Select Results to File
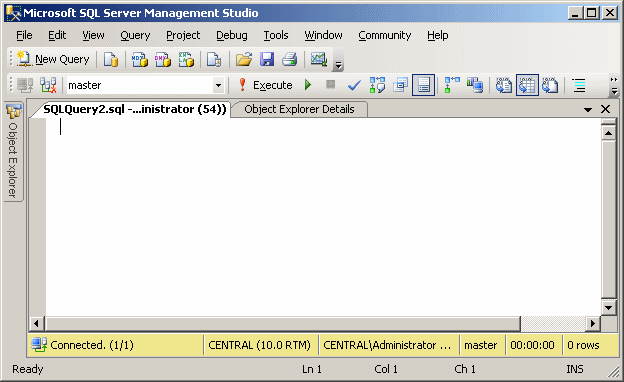The width and height of the screenshot is (624, 382). 550,85
